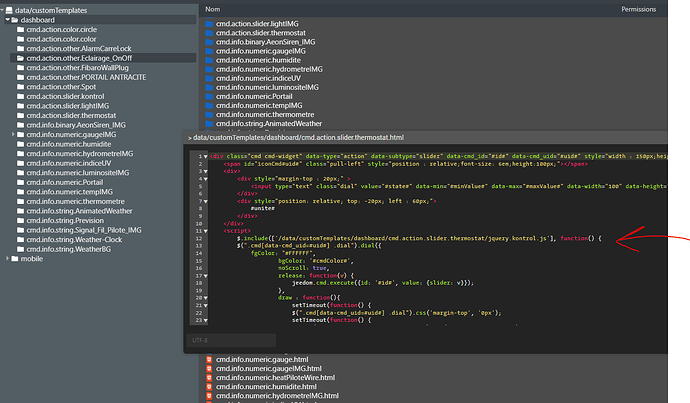Fold code at line 1 arrow

click(206, 157)
